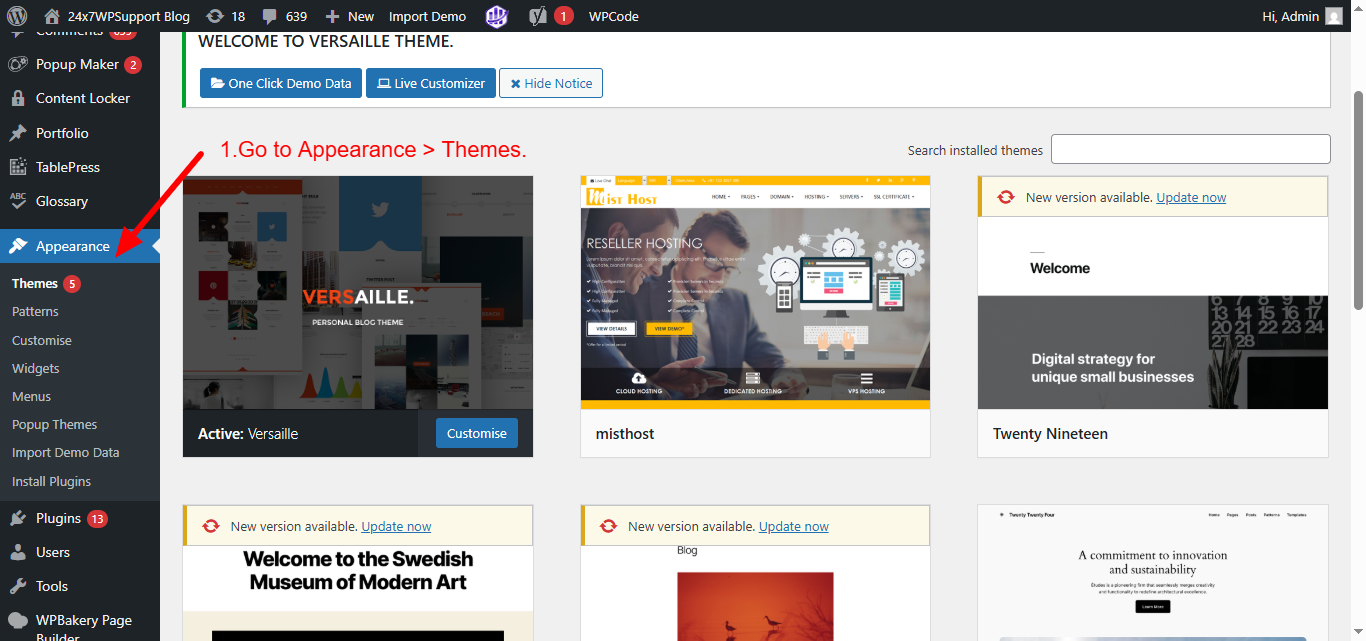Click the Themes count badge 5
The width and height of the screenshot is (1366, 641).
coord(72,284)
